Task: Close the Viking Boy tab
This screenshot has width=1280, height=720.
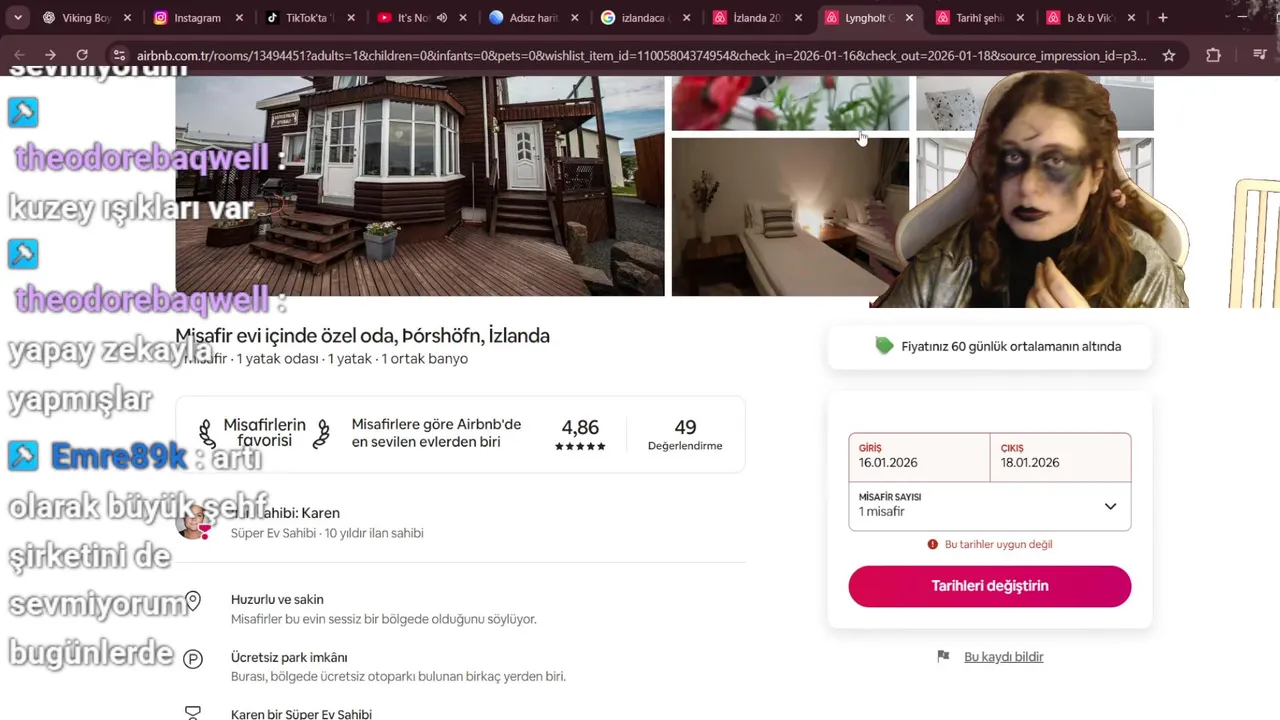Action: 127,18
